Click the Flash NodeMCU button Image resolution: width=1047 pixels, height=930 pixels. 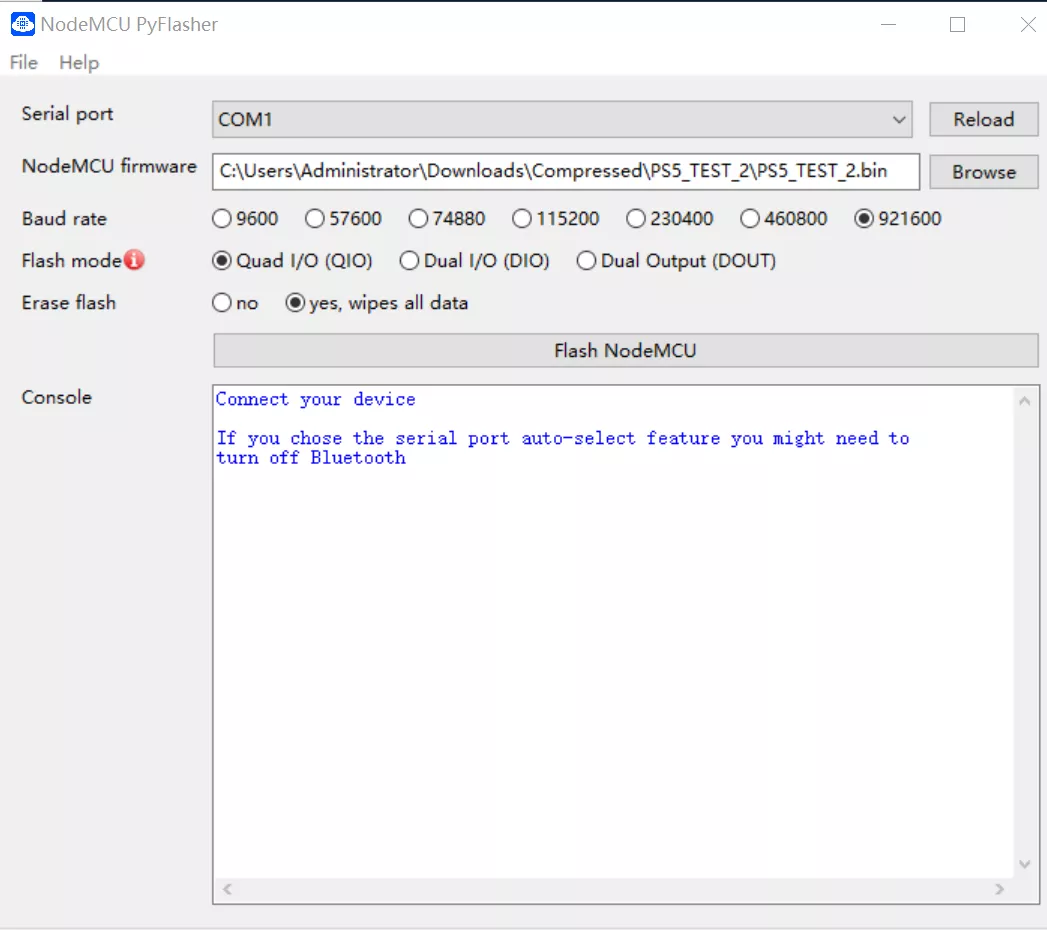click(625, 351)
